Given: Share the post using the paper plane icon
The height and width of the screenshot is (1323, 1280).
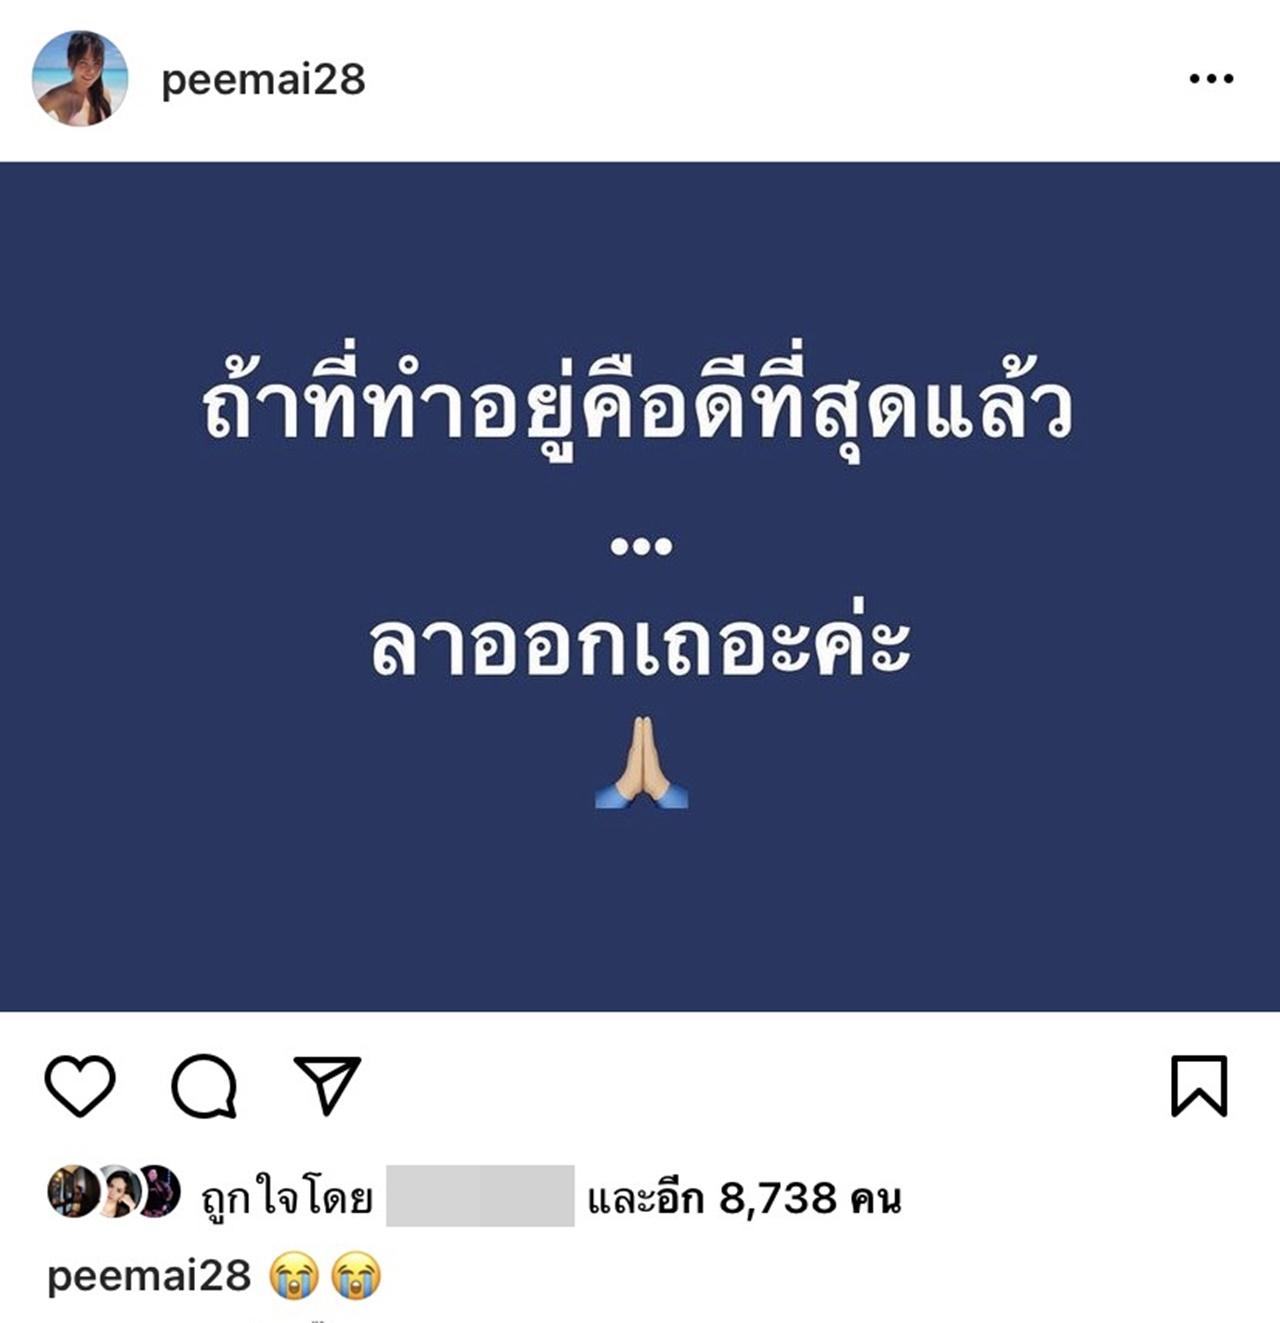Looking at the screenshot, I should click(x=327, y=1084).
